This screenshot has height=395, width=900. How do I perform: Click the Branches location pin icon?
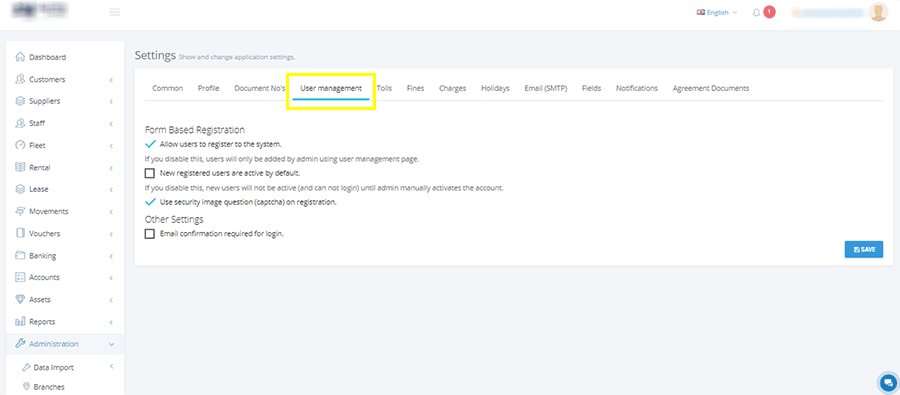(26, 386)
